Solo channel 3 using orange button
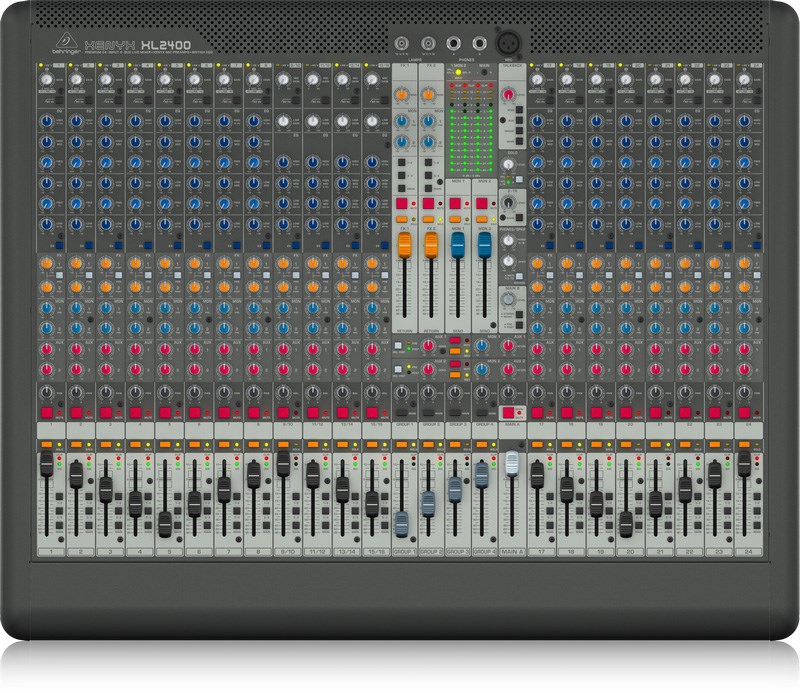Viewport: 800px width, 693px height. (106, 444)
